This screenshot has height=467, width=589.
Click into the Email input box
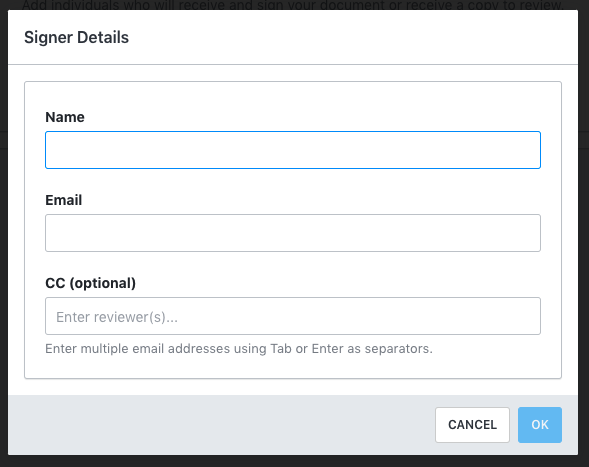[293, 233]
